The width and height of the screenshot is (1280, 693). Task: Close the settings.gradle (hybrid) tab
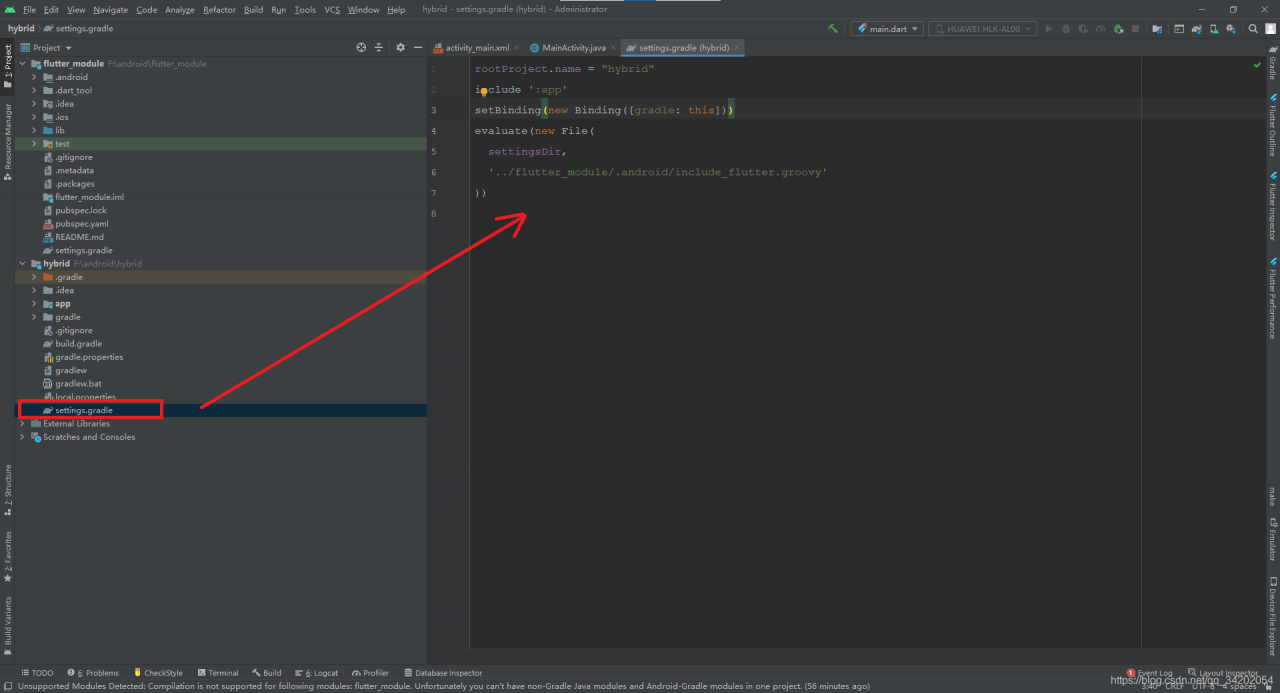(737, 47)
